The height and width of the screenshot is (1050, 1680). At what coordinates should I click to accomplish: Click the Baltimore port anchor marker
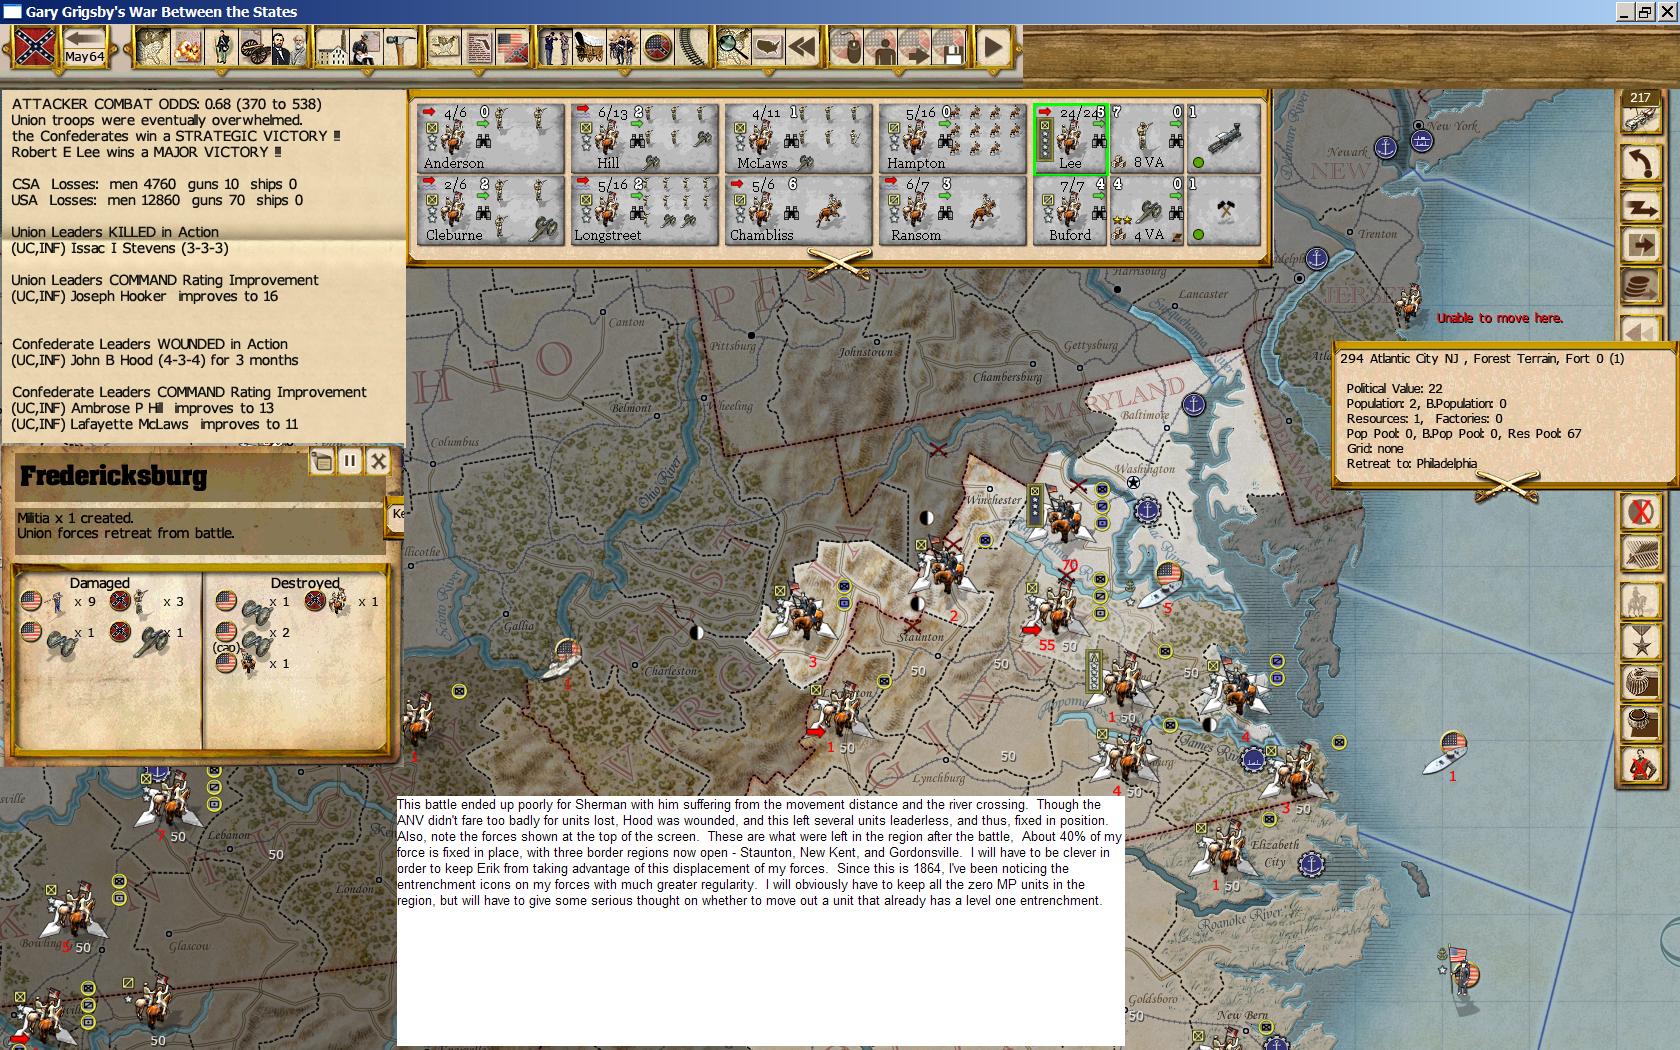click(1193, 405)
